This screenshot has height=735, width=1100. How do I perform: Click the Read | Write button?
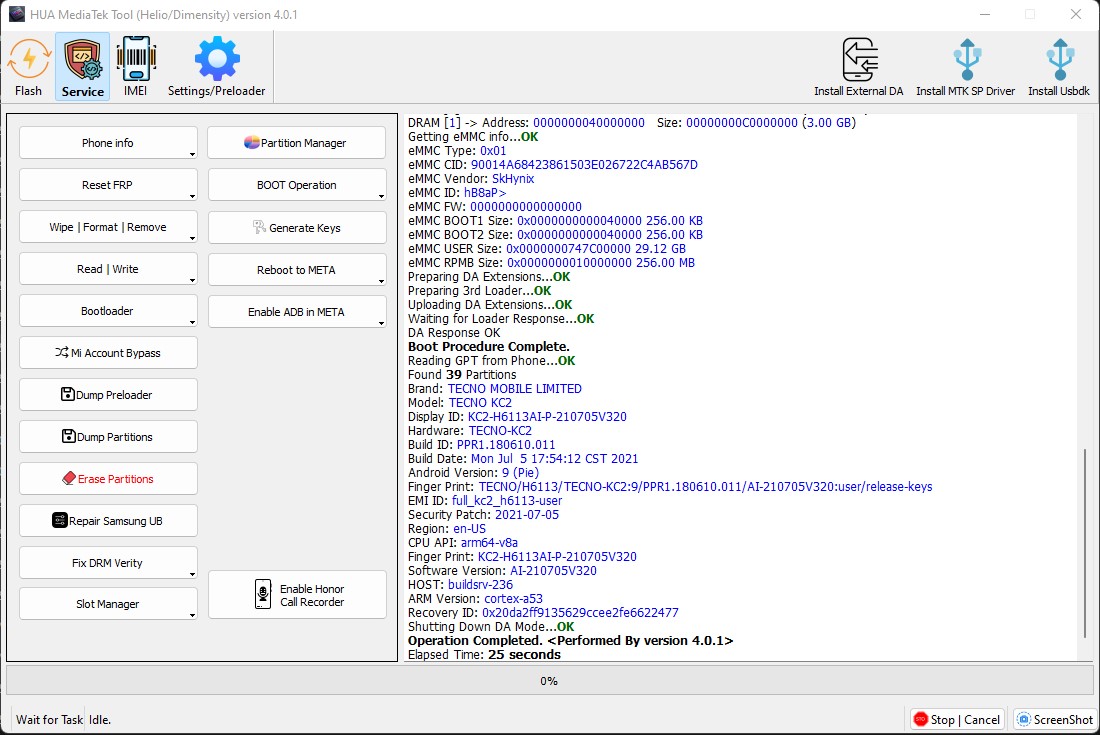click(x=108, y=269)
